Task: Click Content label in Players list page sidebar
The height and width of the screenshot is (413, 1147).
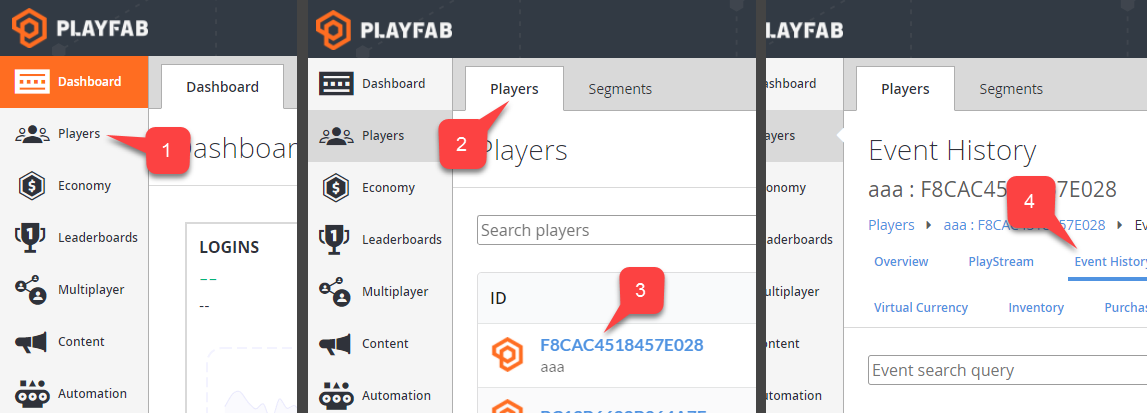Action: pyautogui.click(x=386, y=344)
